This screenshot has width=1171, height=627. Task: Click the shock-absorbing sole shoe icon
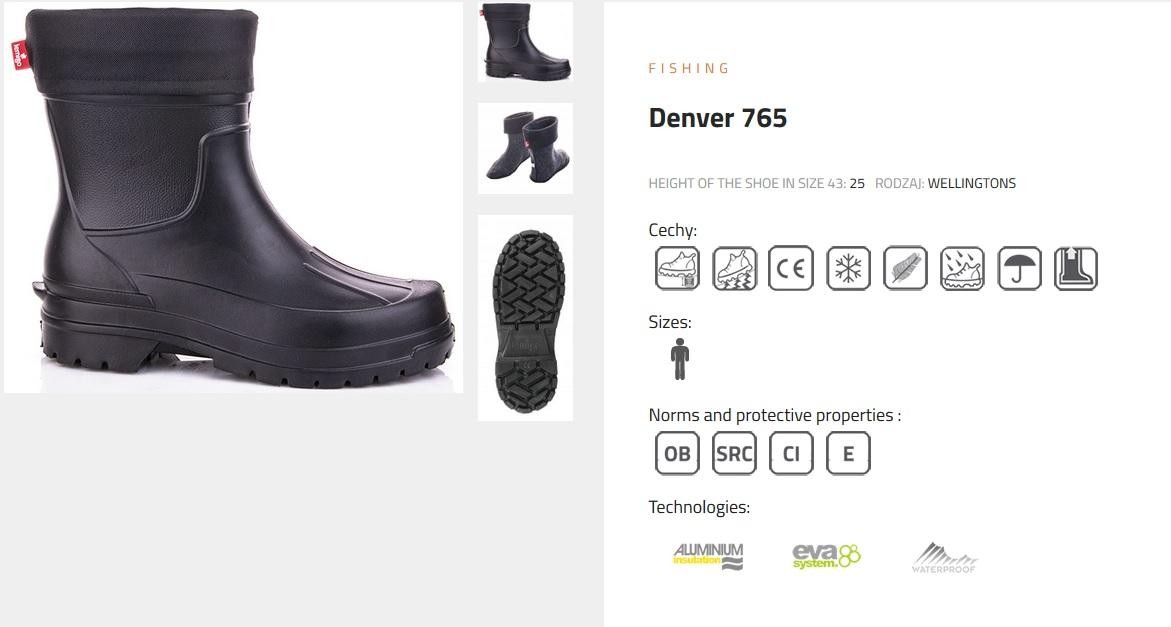[x=734, y=268]
